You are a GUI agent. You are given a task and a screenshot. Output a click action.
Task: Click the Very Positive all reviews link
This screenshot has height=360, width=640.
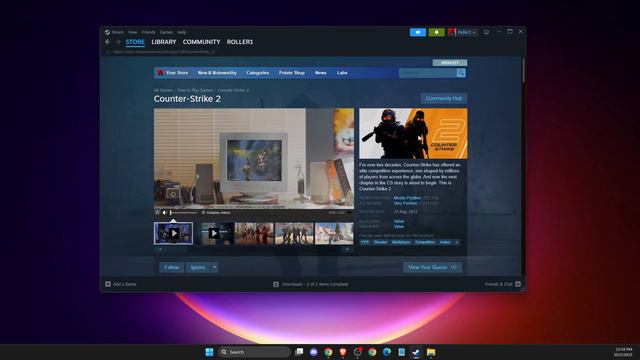click(405, 203)
